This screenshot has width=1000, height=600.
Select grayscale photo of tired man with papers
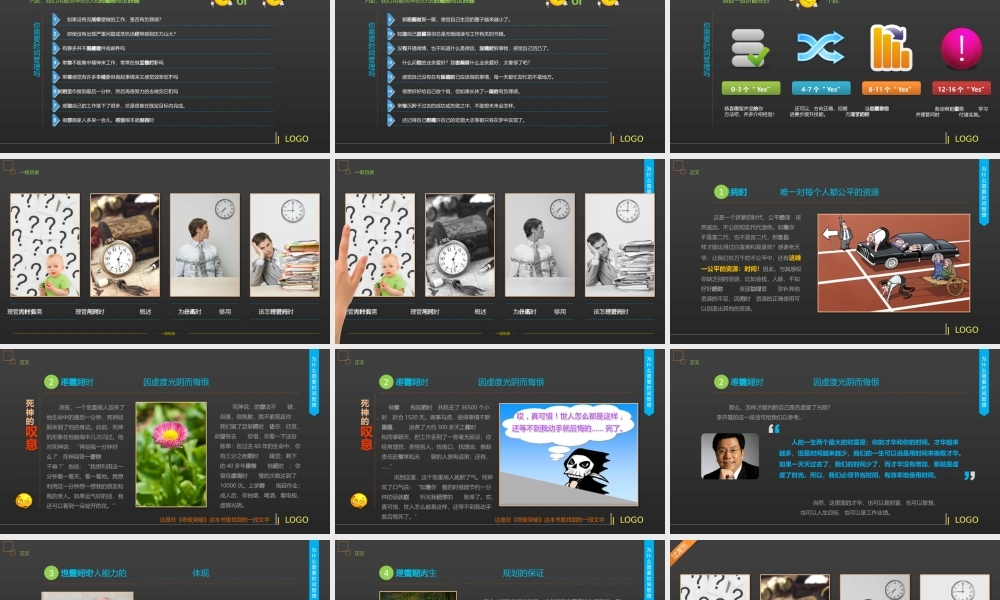pos(619,245)
